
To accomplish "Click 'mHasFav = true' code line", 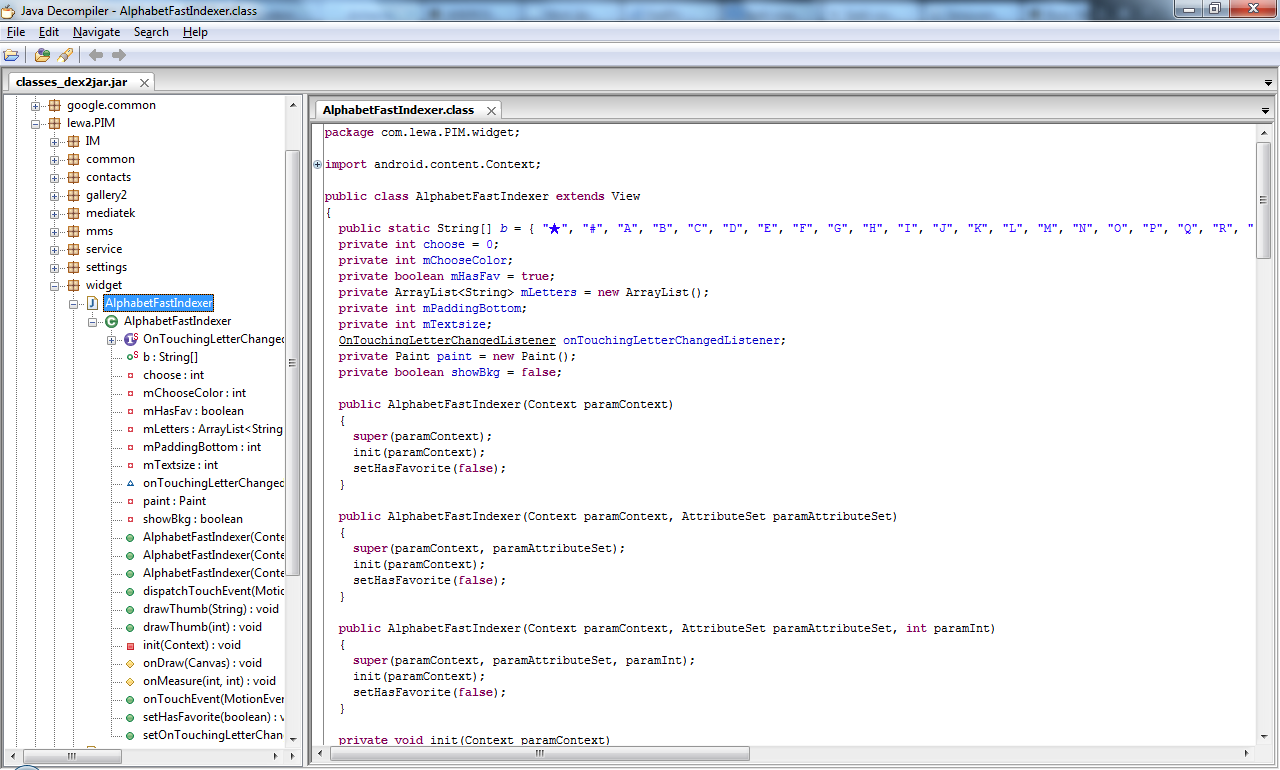I will click(446, 276).
